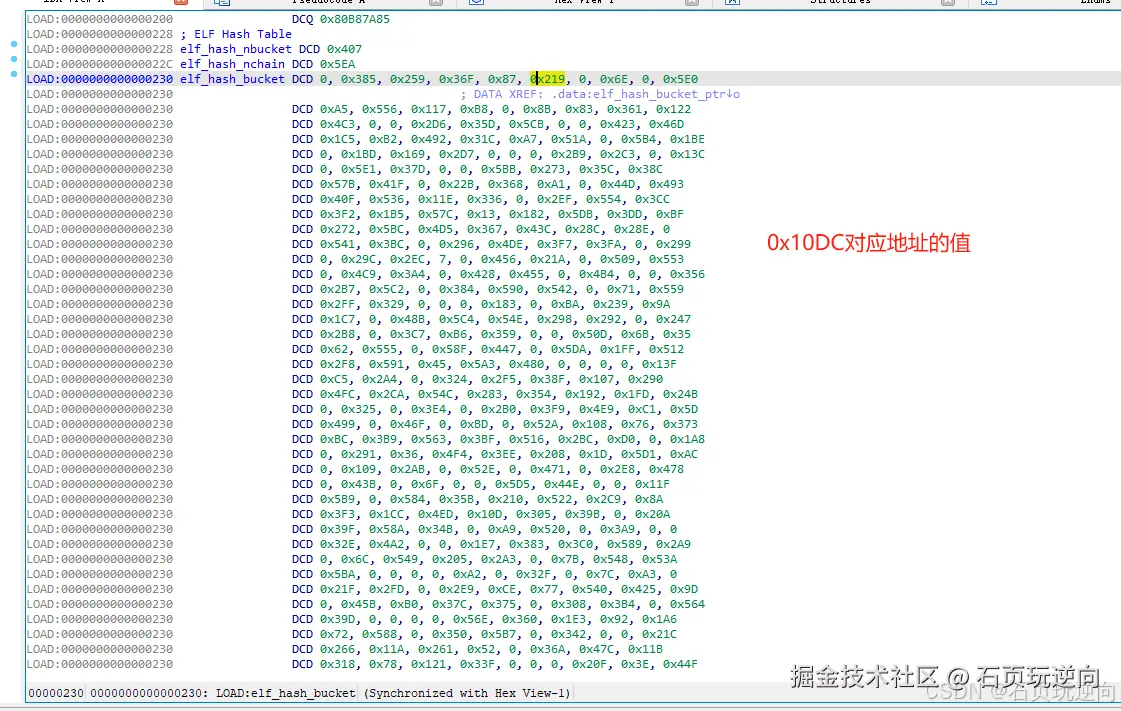
Task: Select the DCQ value 0x80B87A85
Action: 355,19
